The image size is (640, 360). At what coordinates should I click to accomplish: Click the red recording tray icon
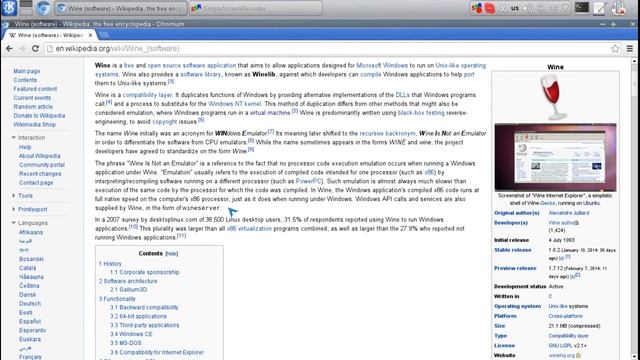(490, 8)
